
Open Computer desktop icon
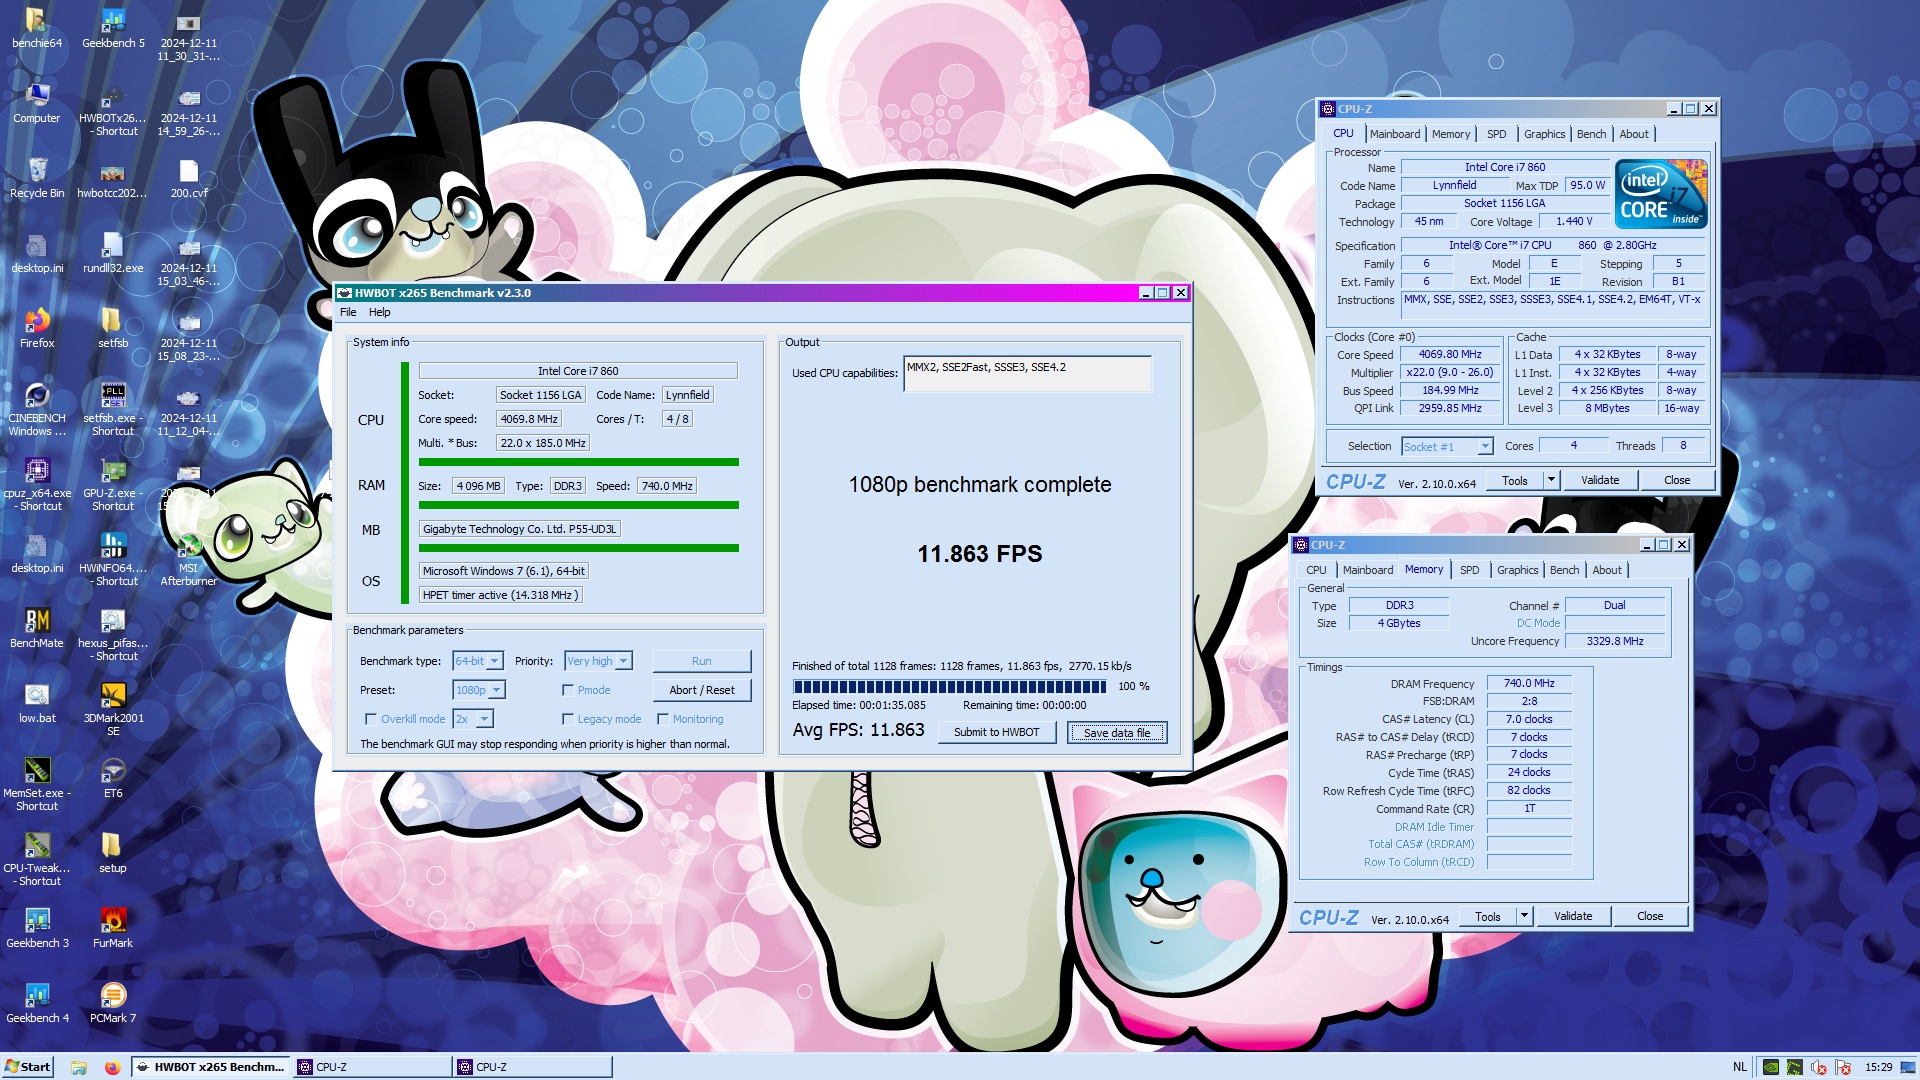pyautogui.click(x=37, y=102)
